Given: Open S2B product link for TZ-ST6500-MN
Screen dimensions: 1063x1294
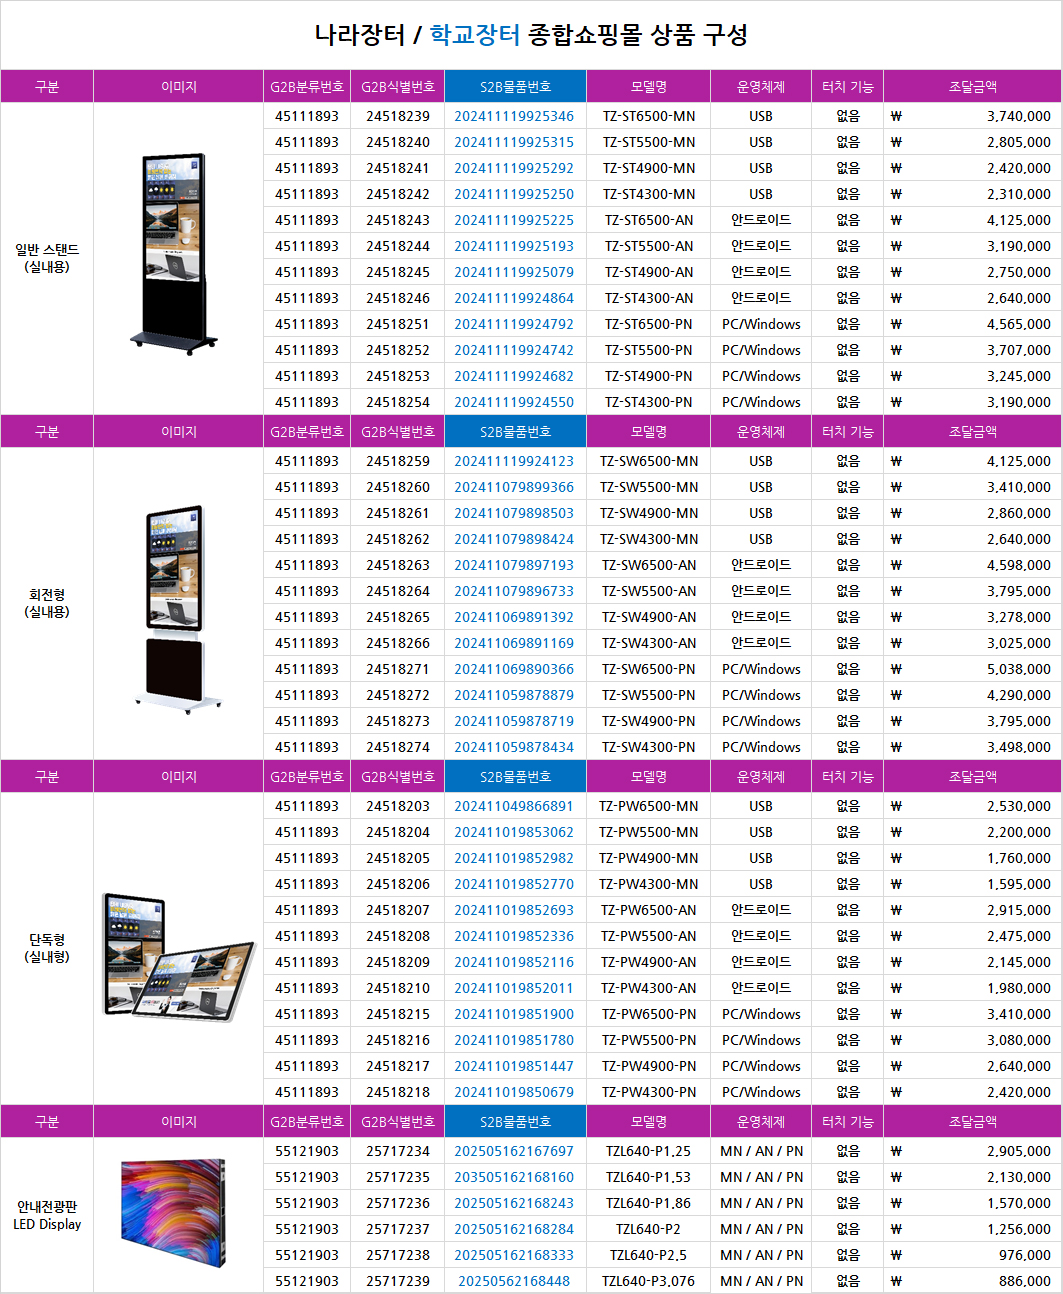Looking at the screenshot, I should pyautogui.click(x=514, y=116).
